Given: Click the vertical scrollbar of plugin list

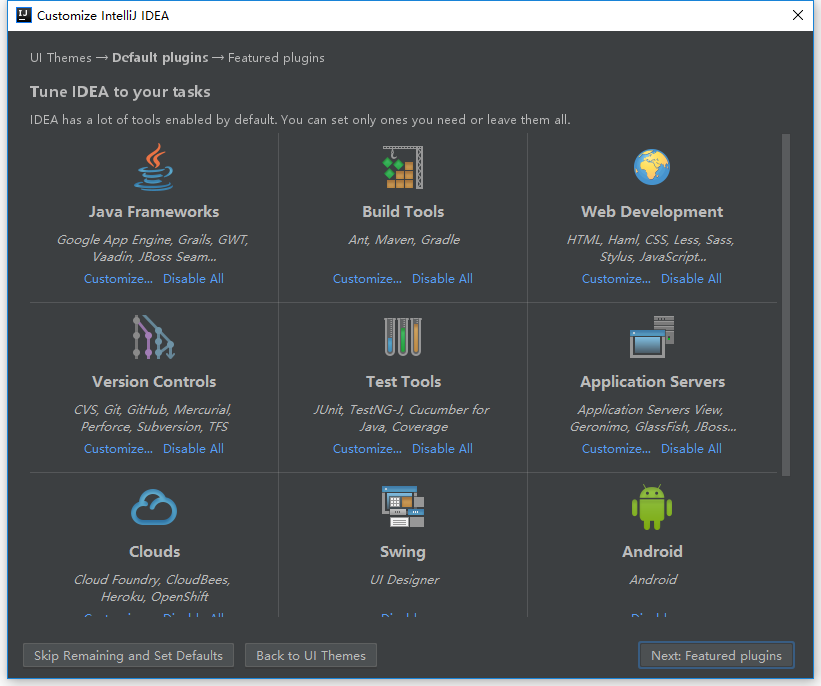Looking at the screenshot, I should coord(785,305).
